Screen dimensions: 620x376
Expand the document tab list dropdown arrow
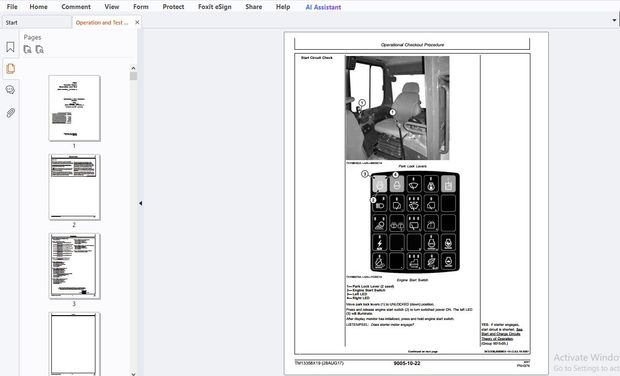[x=614, y=20]
